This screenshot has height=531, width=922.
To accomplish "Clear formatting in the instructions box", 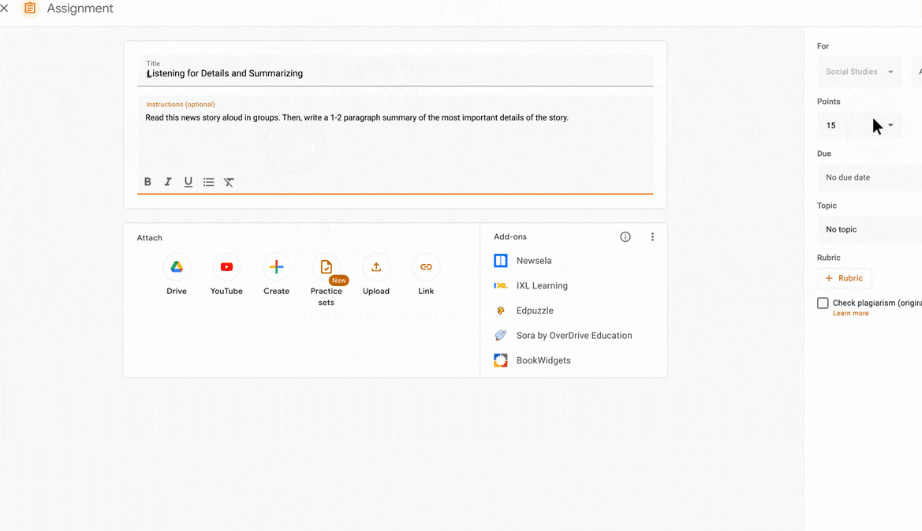I will coord(229,182).
